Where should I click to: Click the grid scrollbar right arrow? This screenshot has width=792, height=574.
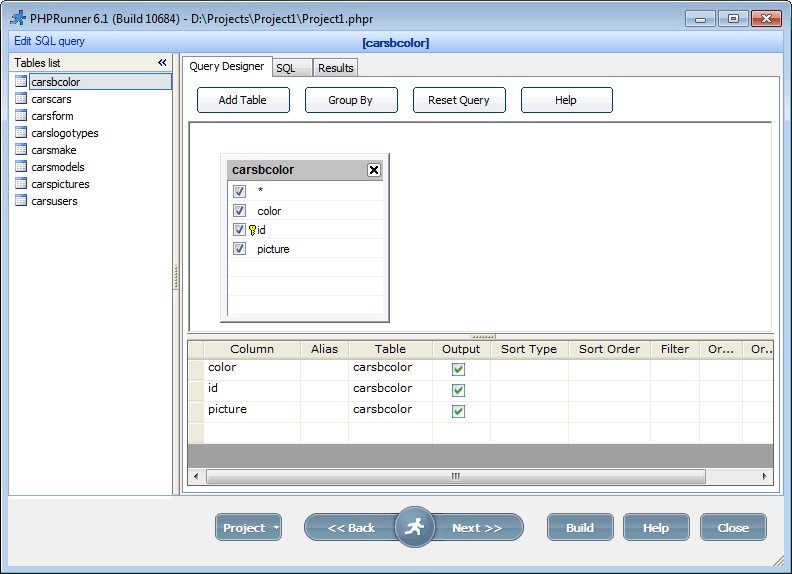[x=764, y=476]
